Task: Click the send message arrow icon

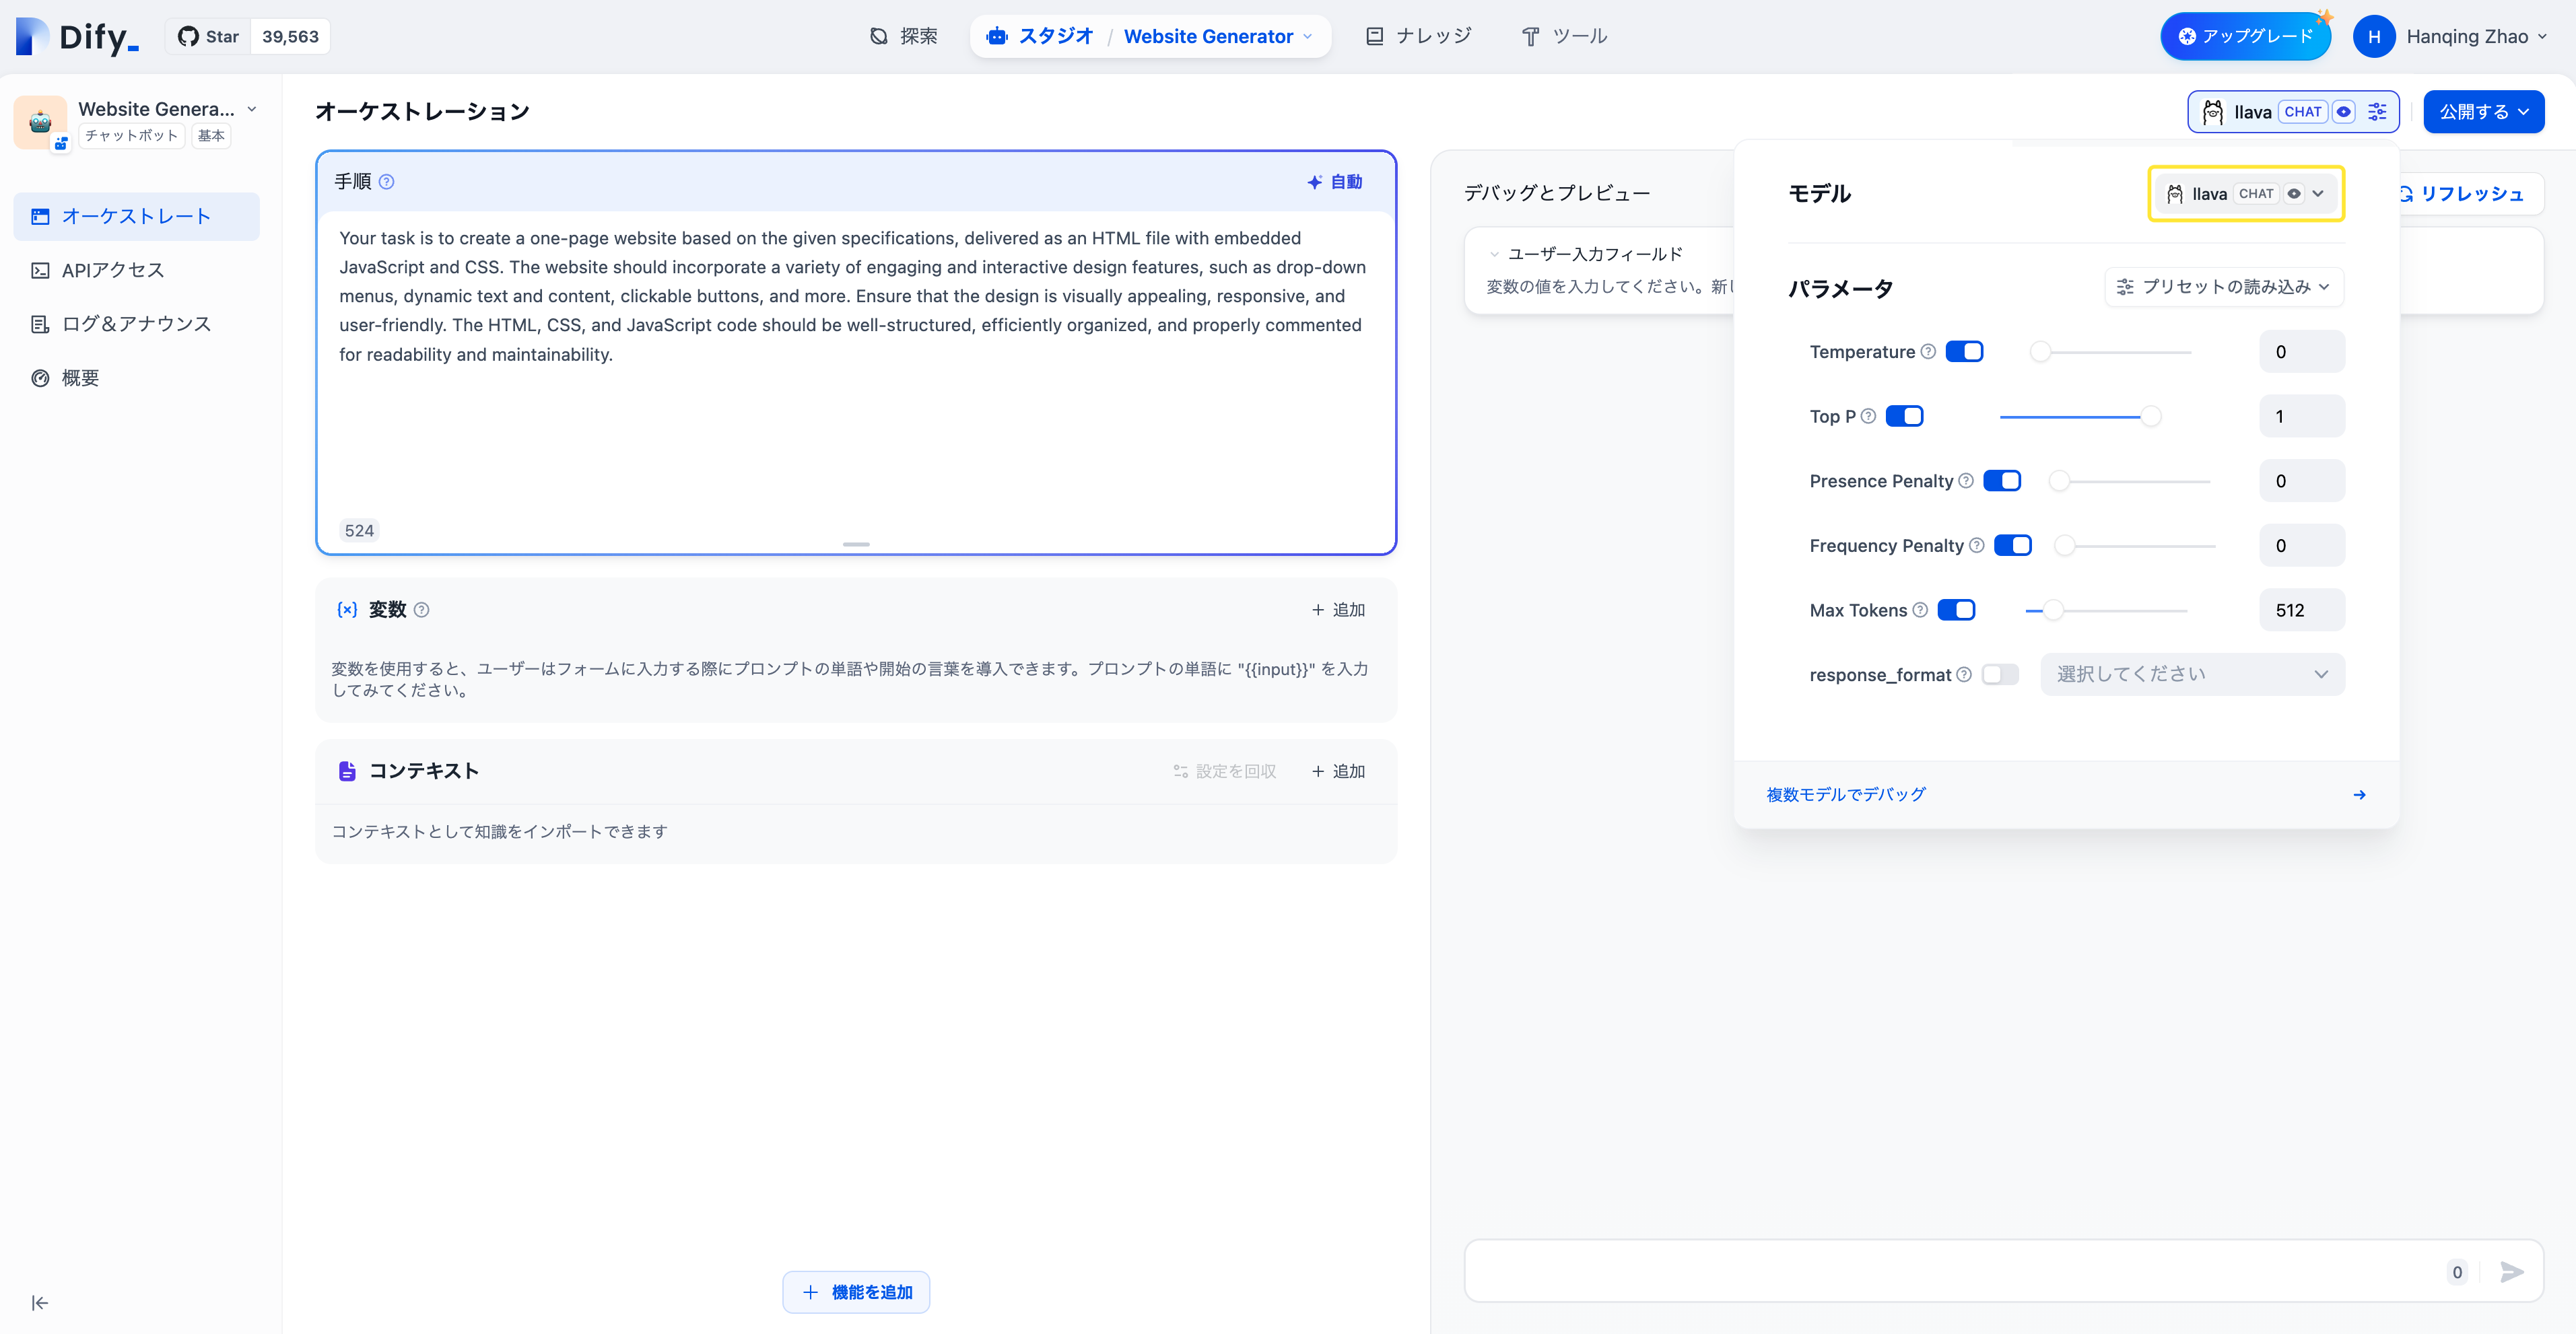Action: (2512, 1272)
